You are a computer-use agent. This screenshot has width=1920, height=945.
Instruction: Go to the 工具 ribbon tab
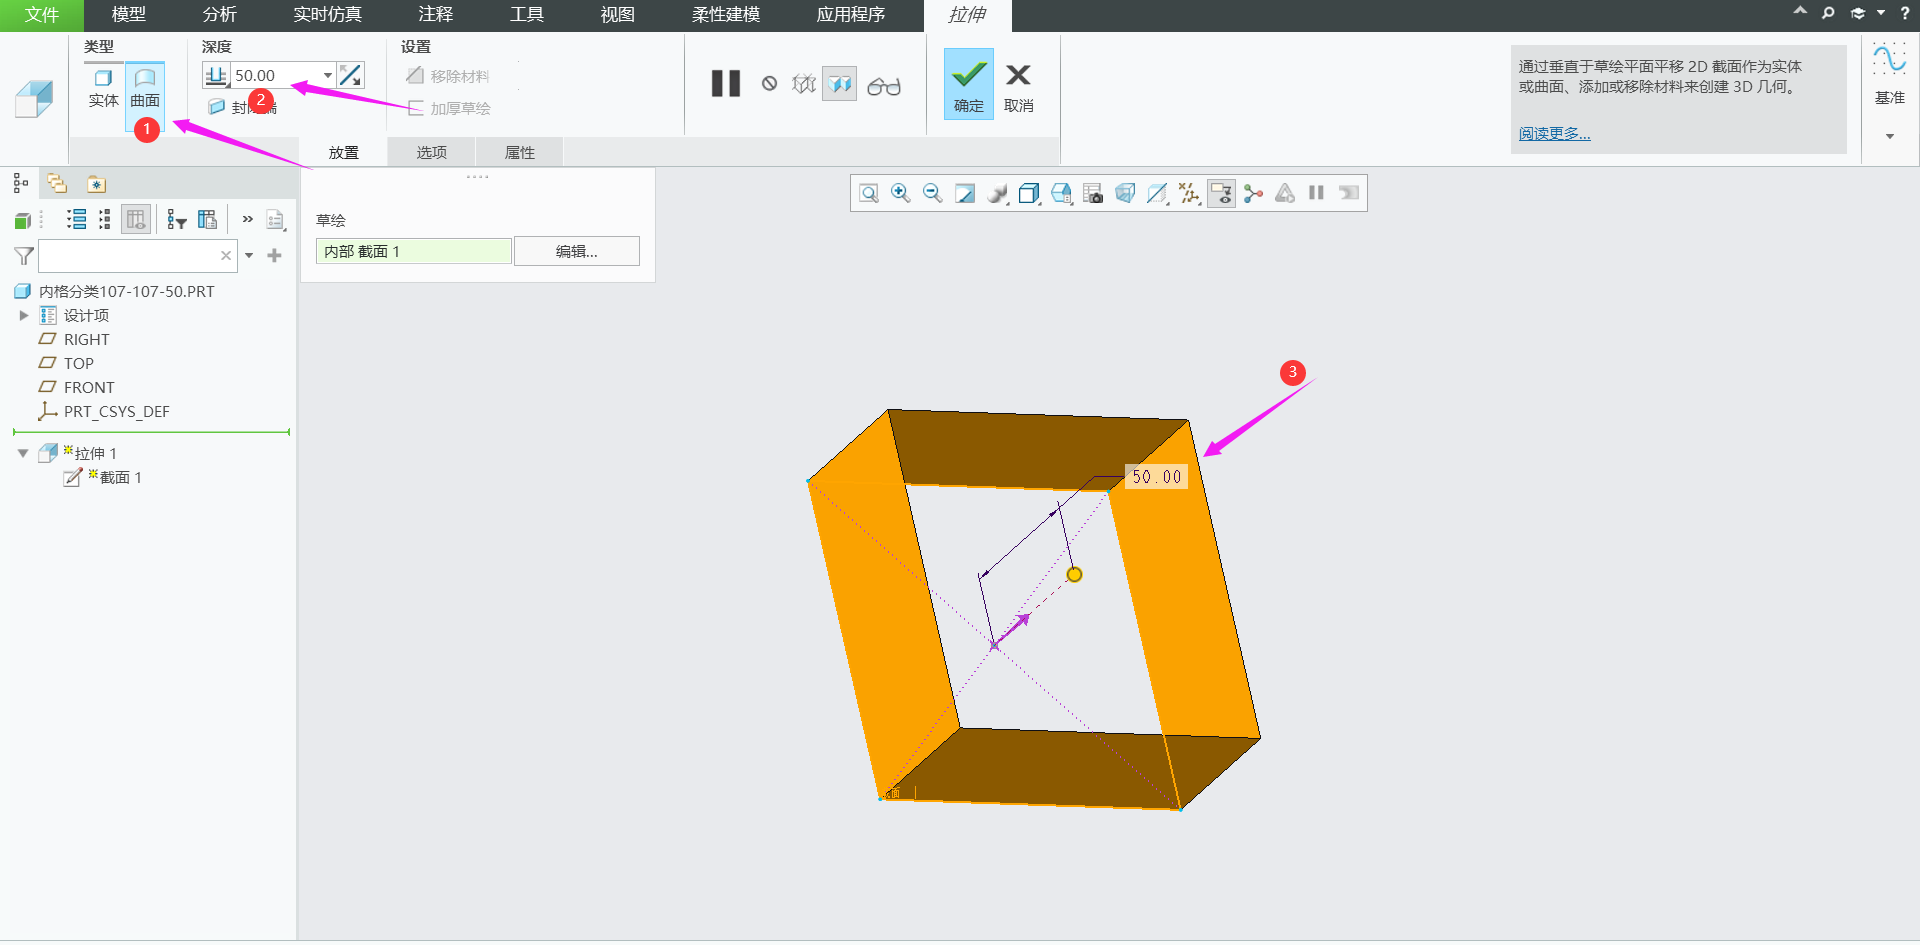(x=527, y=15)
